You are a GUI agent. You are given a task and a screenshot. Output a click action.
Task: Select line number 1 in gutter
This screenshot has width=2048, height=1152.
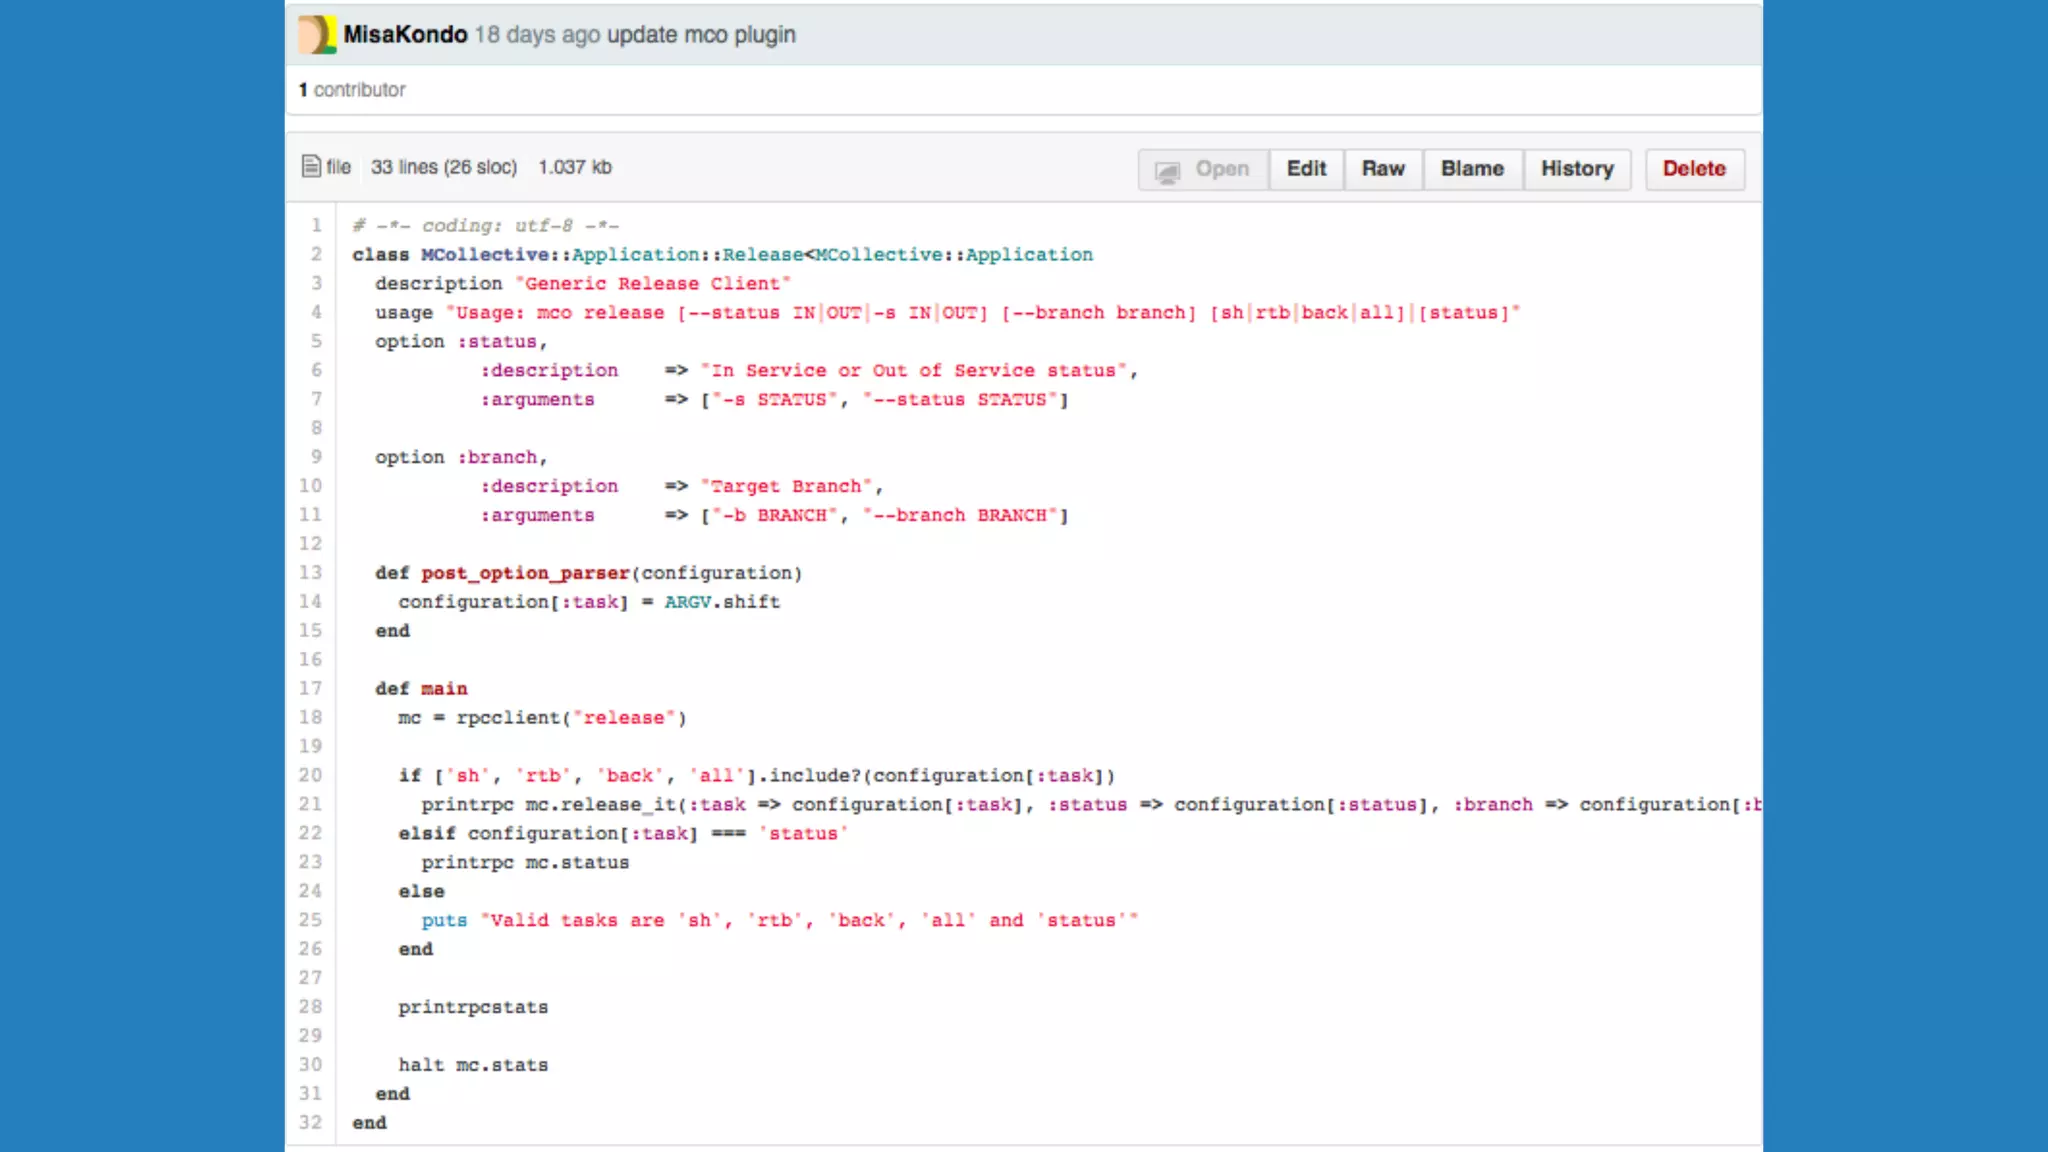pyautogui.click(x=316, y=225)
